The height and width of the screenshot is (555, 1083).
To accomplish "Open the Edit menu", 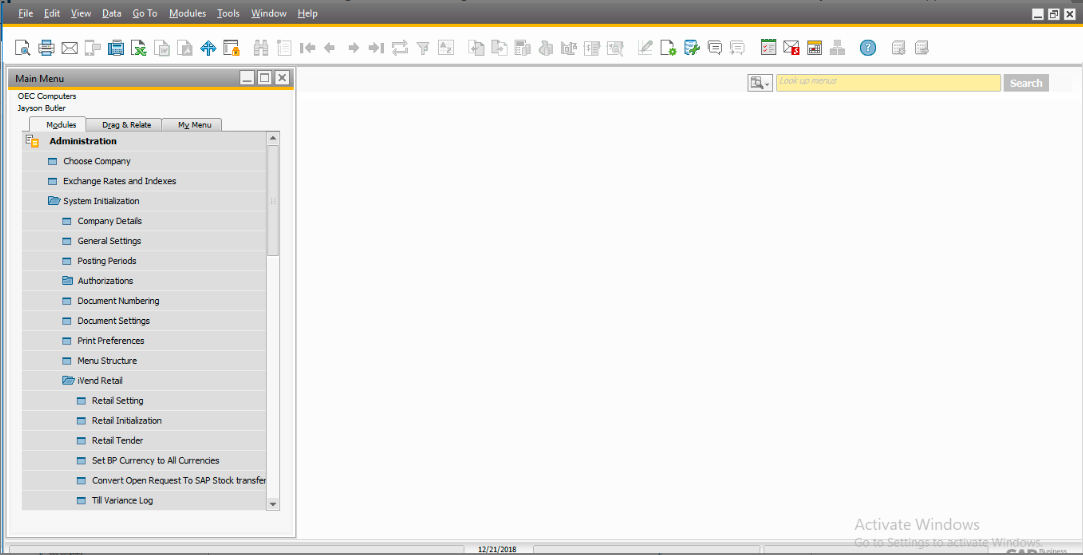I will [x=52, y=13].
